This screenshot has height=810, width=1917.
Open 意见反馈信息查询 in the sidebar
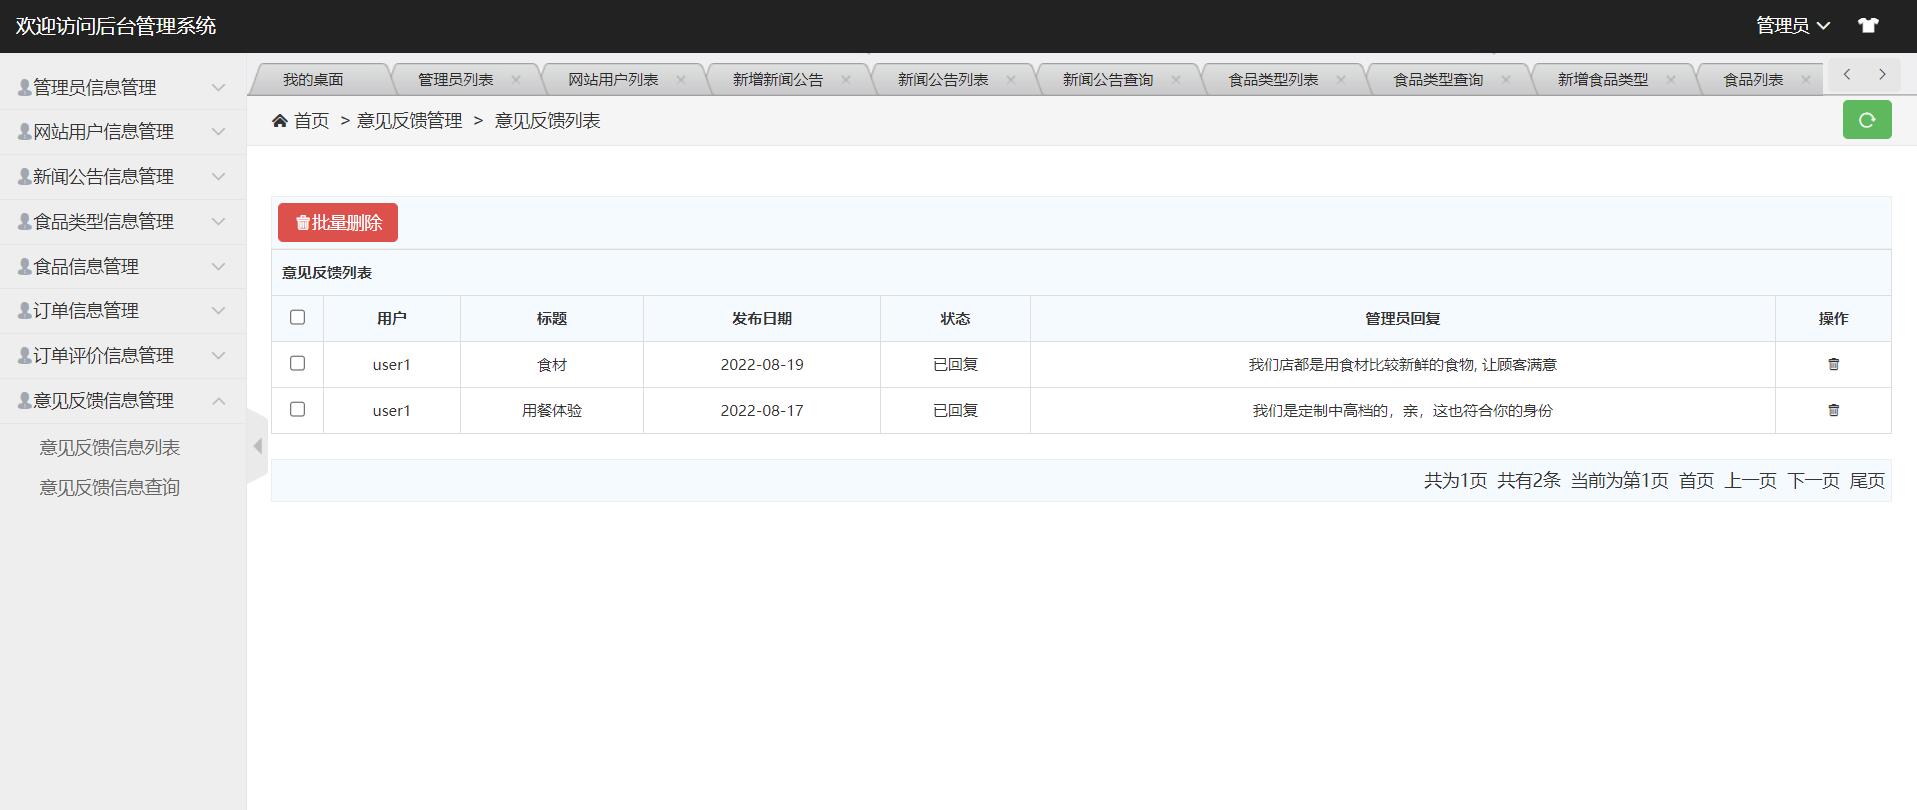coord(110,487)
